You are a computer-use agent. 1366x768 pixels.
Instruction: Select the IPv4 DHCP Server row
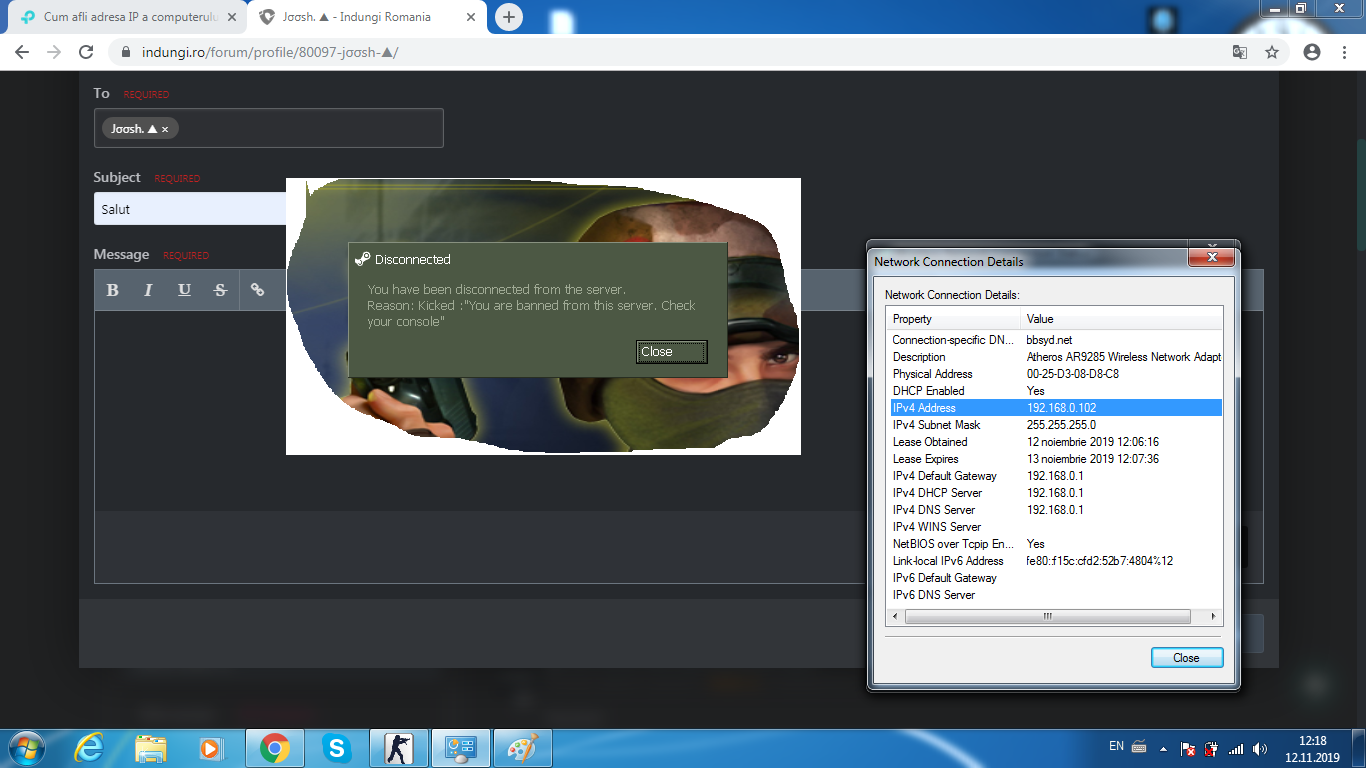tap(1056, 493)
